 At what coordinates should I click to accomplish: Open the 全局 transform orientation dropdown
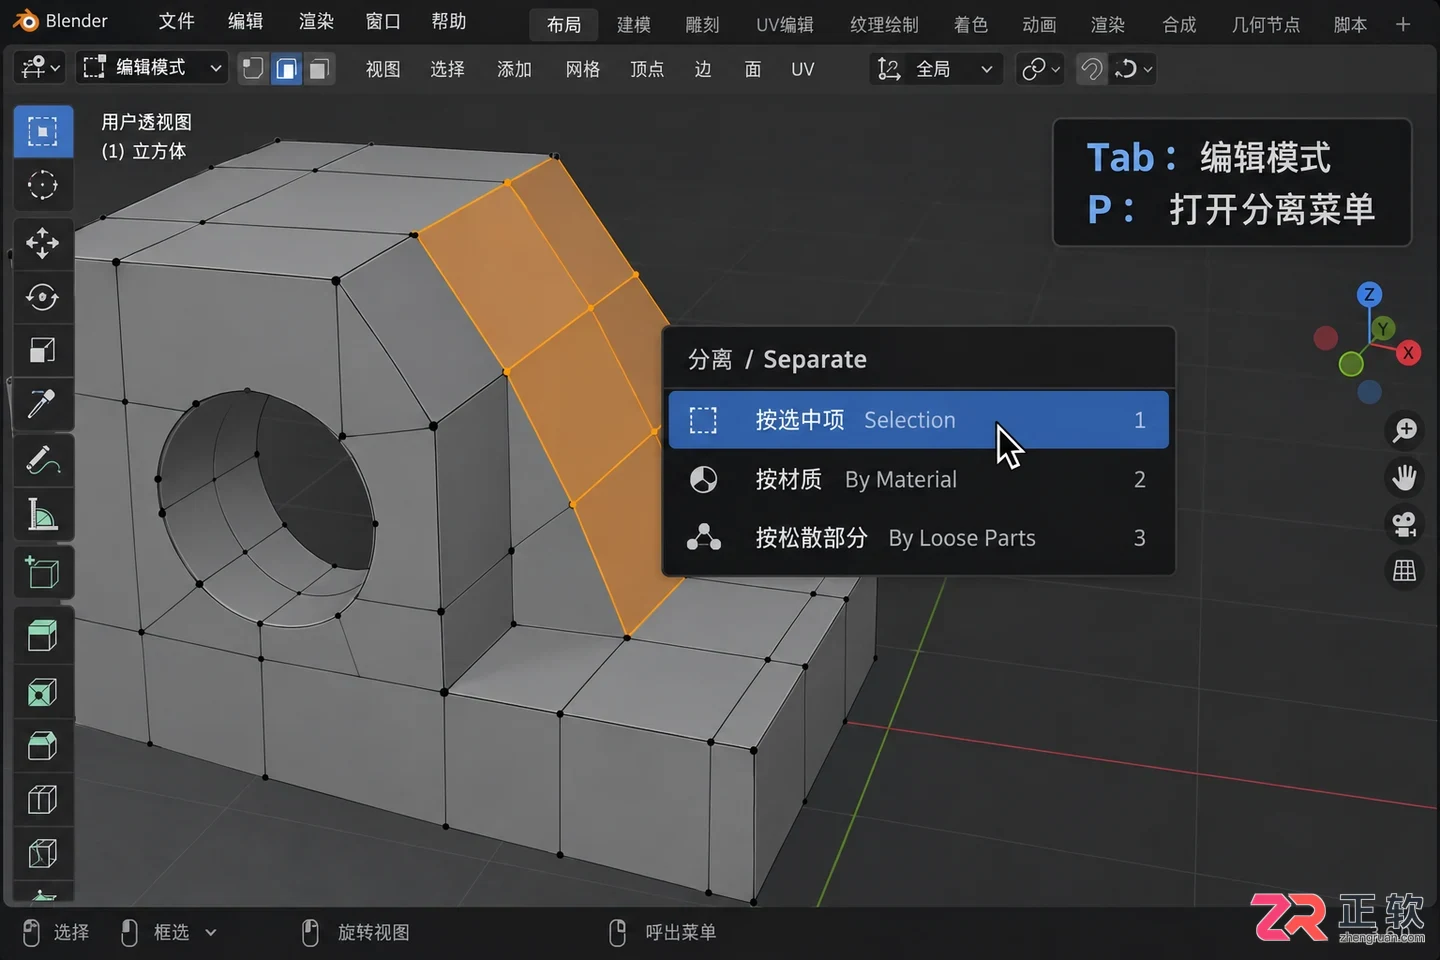[x=936, y=69]
